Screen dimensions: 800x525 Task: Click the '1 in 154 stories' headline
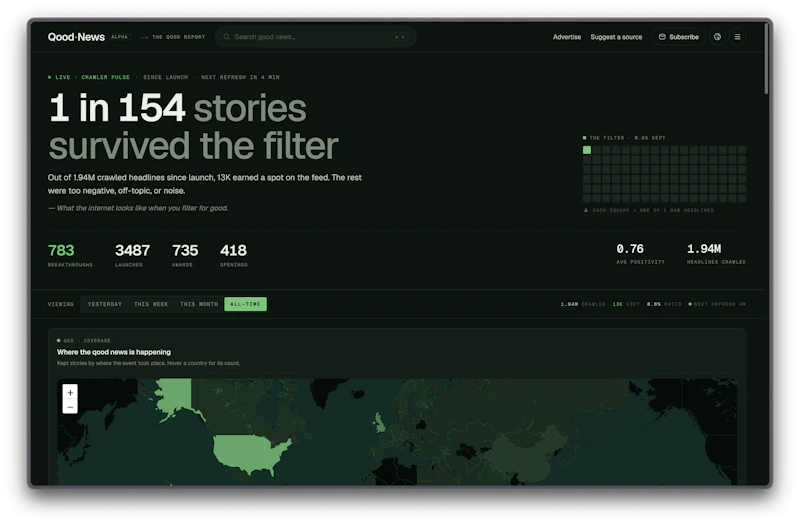coord(178,108)
